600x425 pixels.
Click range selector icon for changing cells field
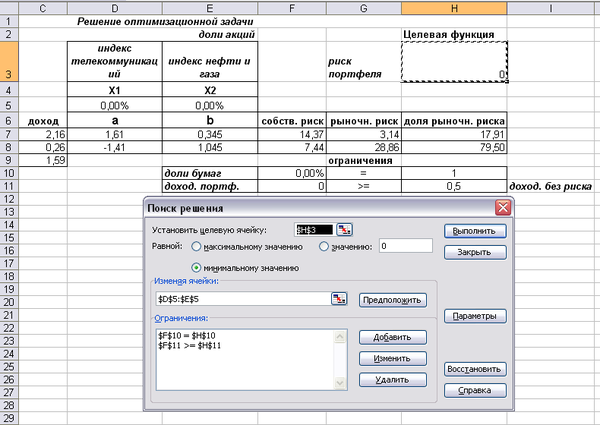tap(338, 299)
